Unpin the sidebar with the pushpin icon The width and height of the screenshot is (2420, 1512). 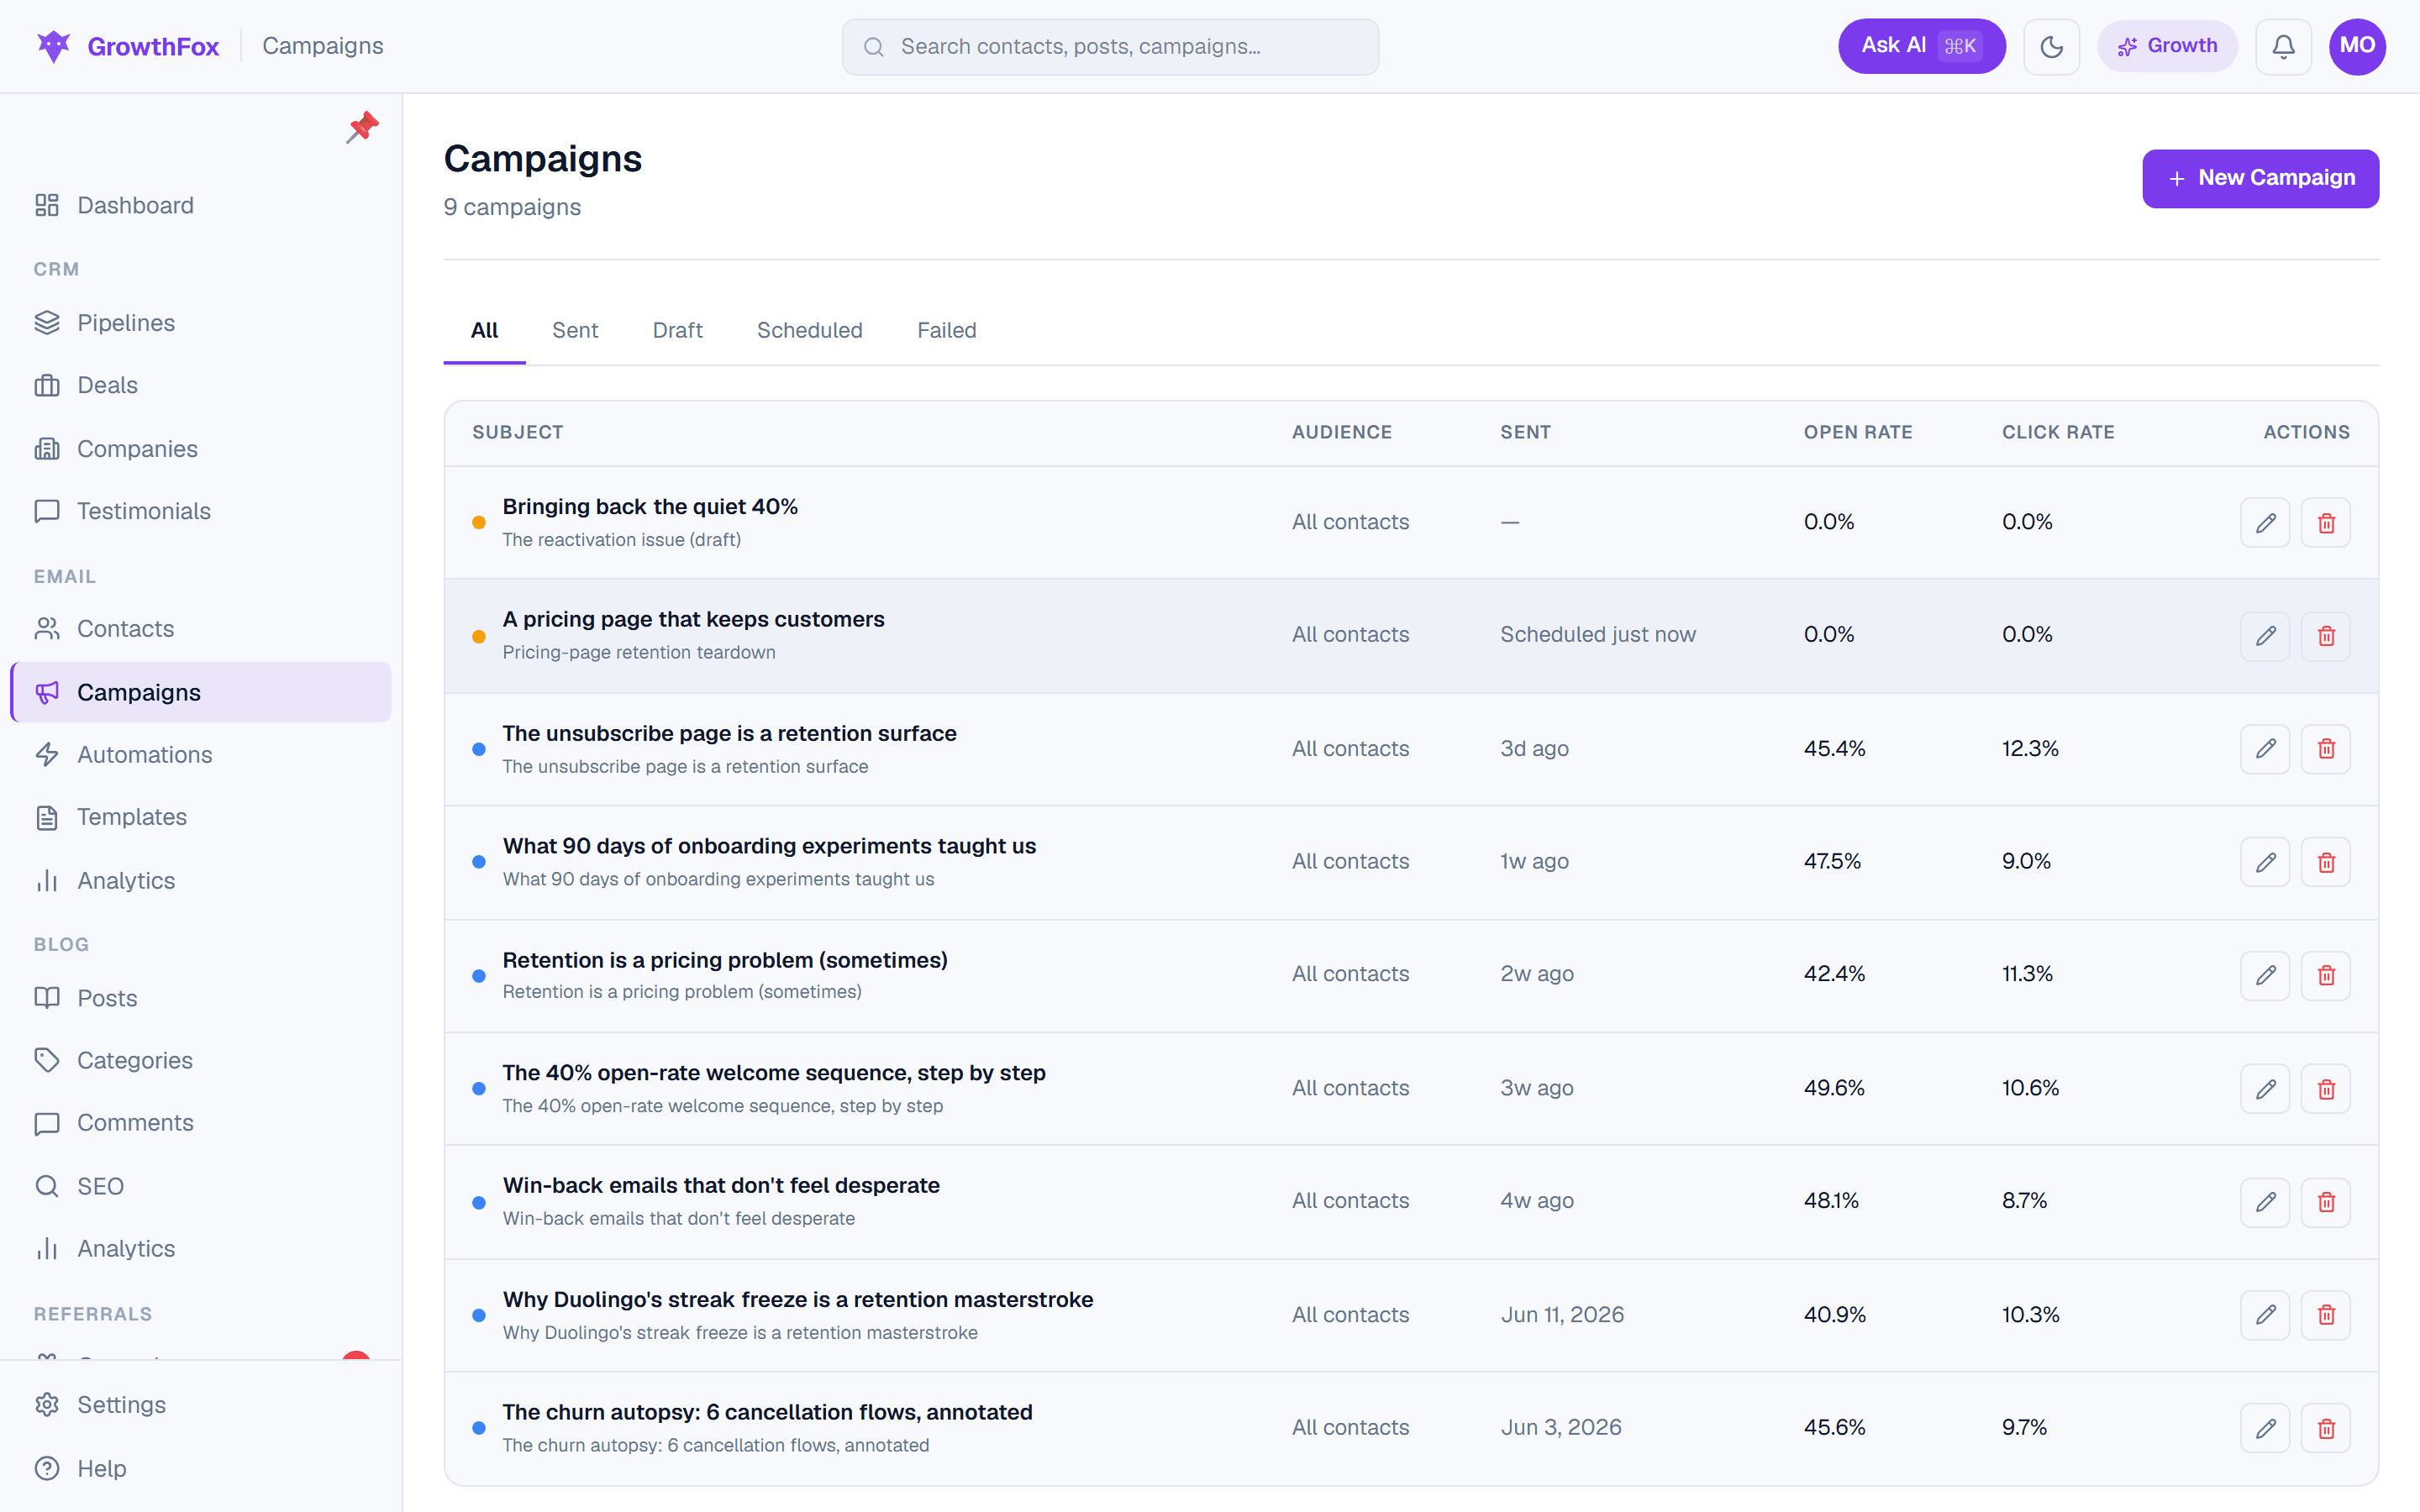pos(362,127)
